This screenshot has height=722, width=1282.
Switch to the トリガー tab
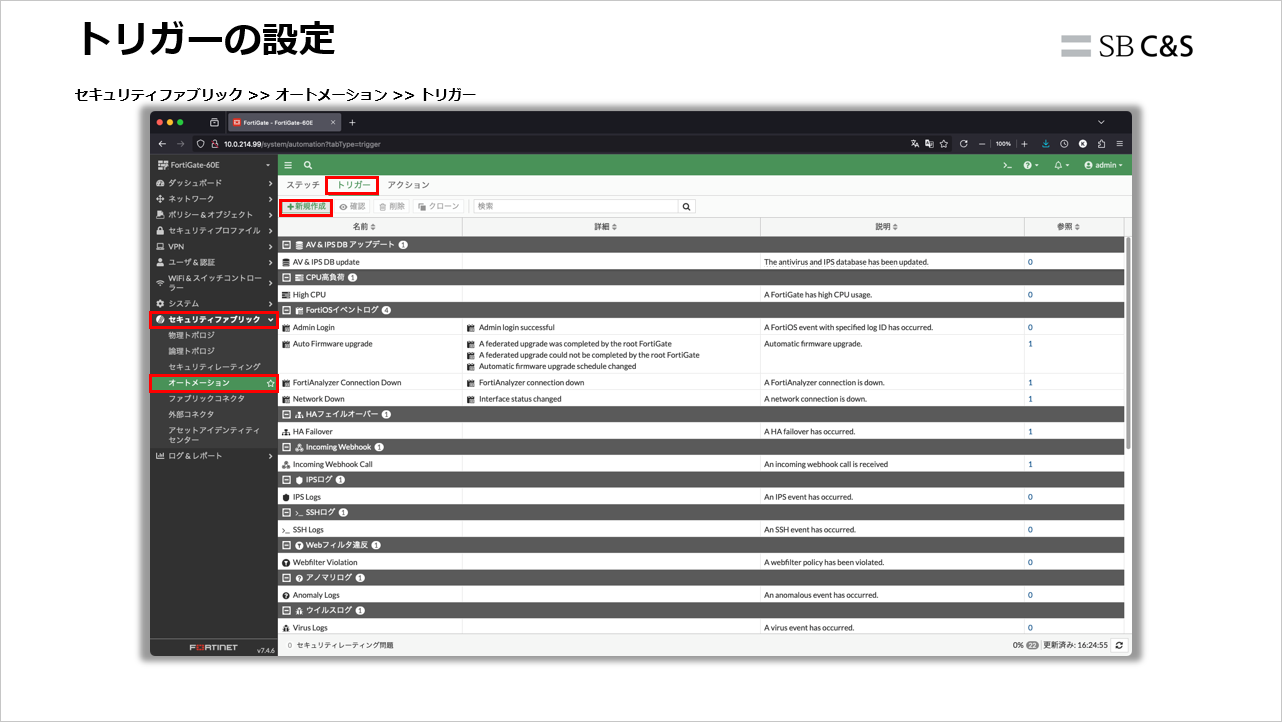click(x=353, y=185)
